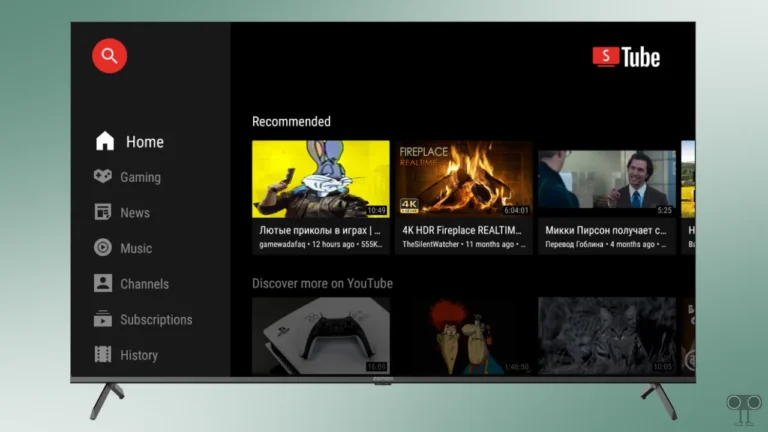Select the Home house icon

(105, 141)
